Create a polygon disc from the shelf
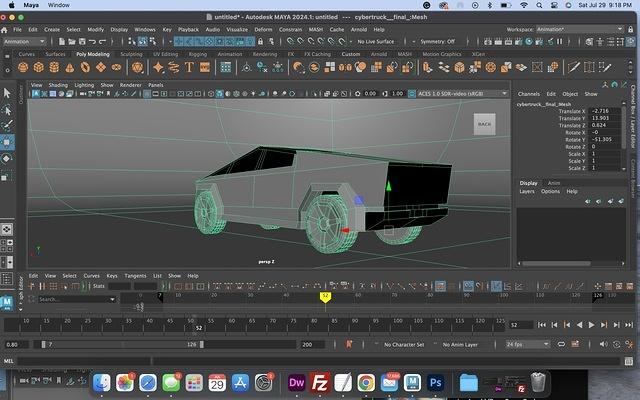 (x=116, y=67)
